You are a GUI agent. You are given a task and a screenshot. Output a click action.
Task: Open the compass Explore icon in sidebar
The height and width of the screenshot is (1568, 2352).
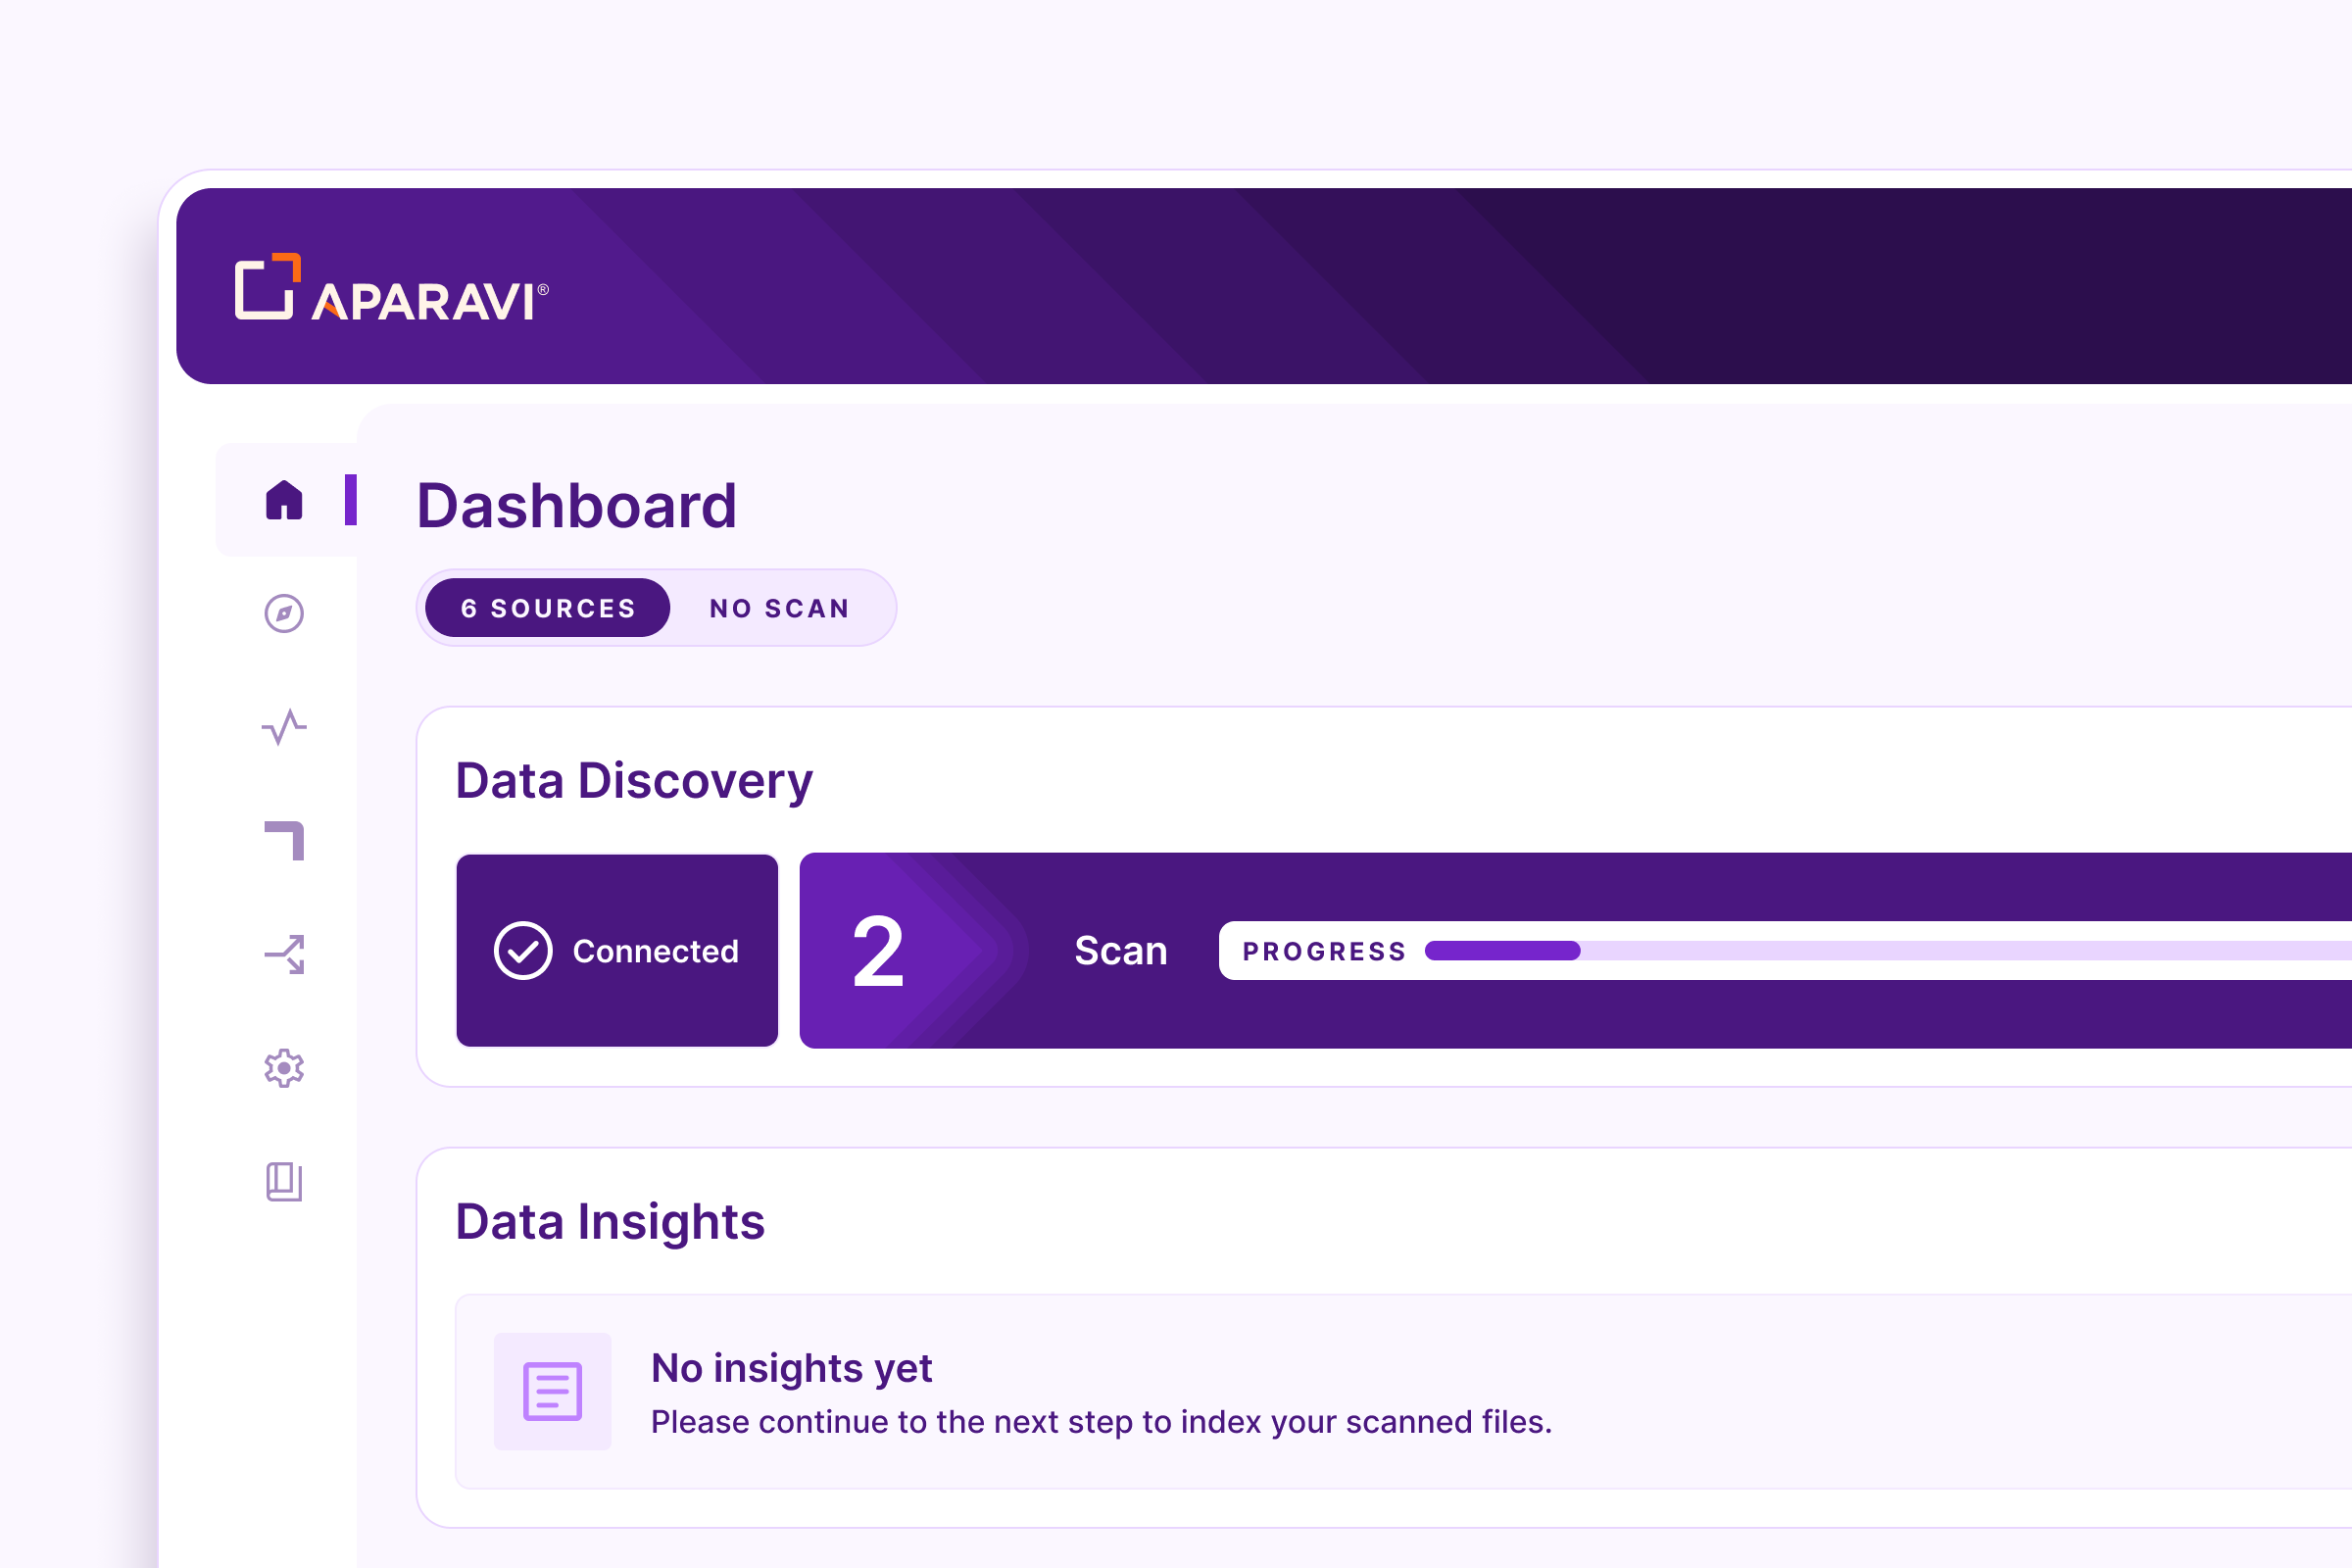click(284, 613)
